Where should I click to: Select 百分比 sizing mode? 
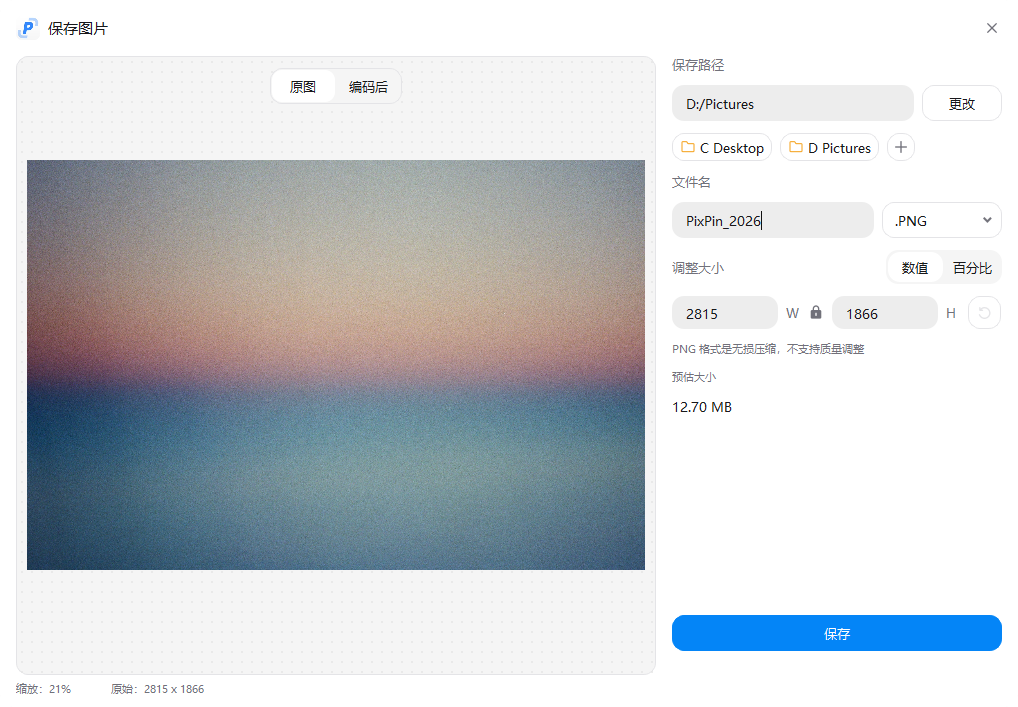click(x=969, y=267)
